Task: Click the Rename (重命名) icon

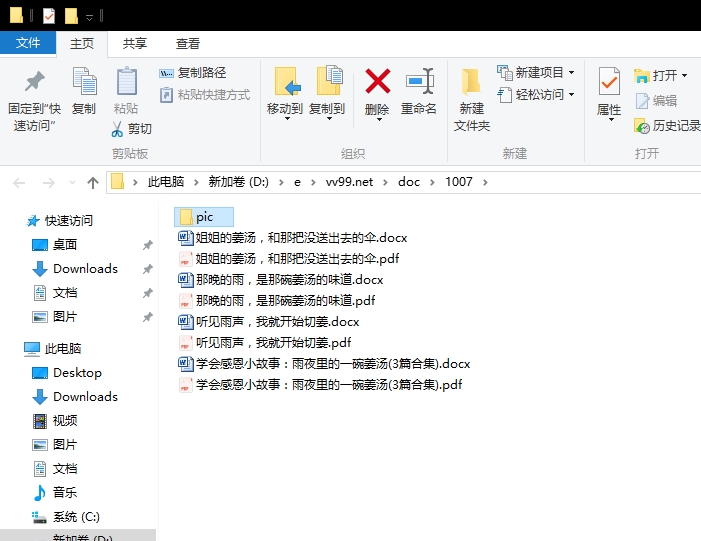Action: 419,81
